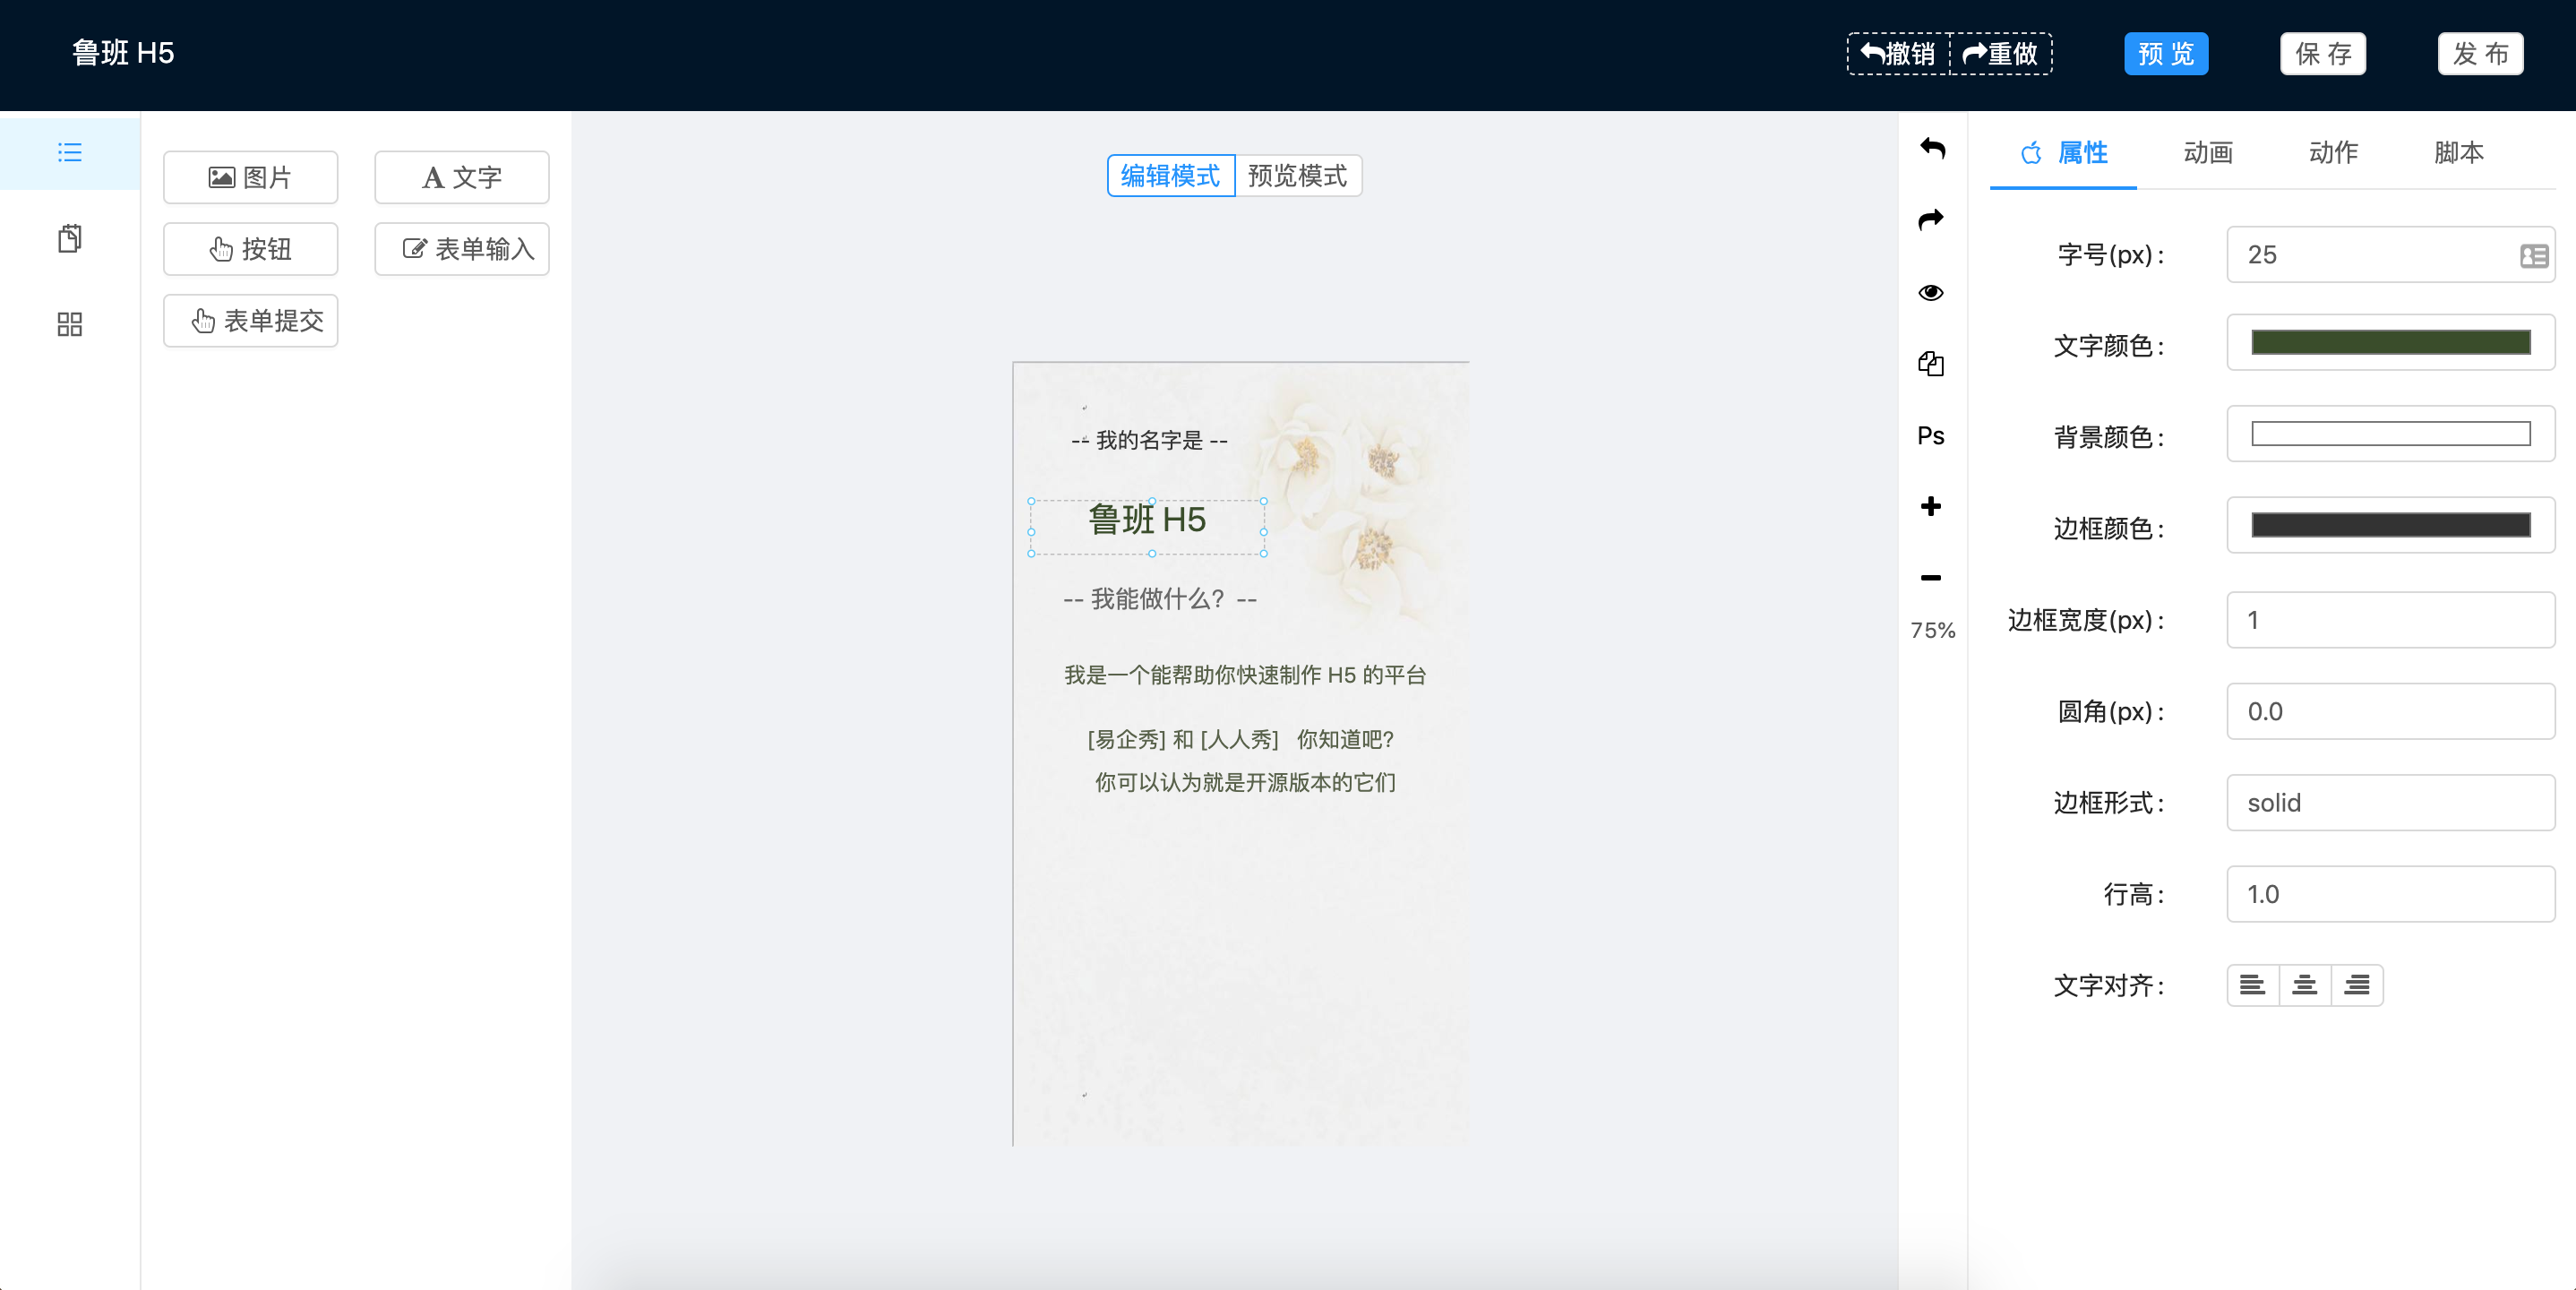This screenshot has height=1290, width=2576.
Task: Click the 保存 save button
Action: click(x=2322, y=54)
